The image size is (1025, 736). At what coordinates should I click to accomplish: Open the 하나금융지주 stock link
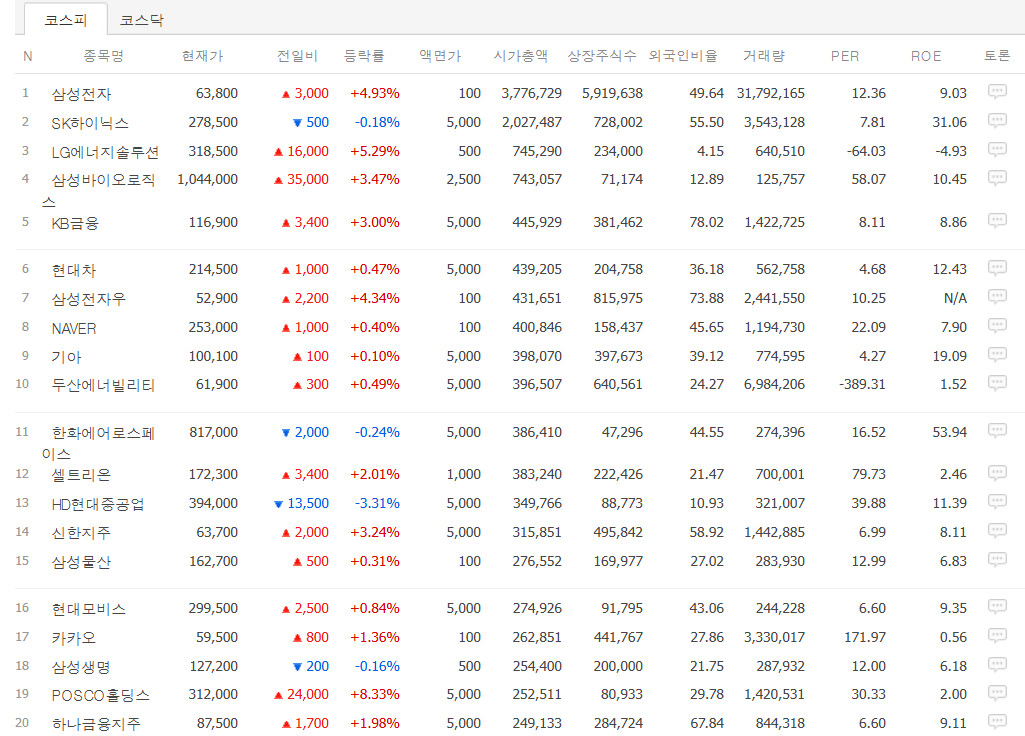pyautogui.click(x=95, y=724)
